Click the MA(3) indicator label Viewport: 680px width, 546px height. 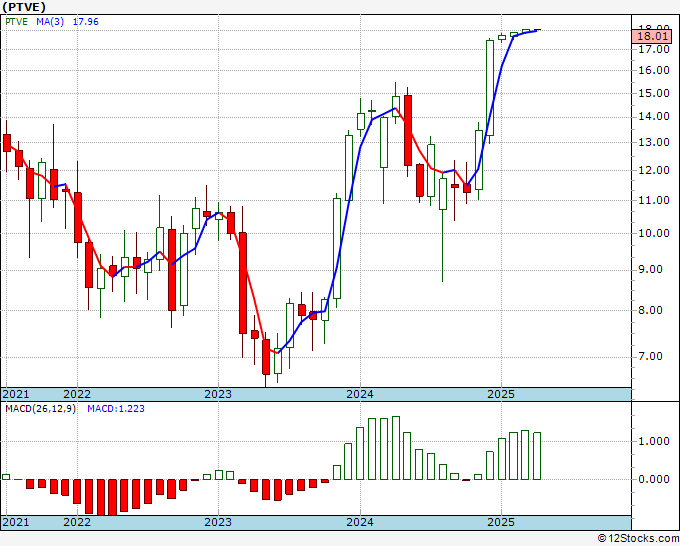pyautogui.click(x=50, y=22)
